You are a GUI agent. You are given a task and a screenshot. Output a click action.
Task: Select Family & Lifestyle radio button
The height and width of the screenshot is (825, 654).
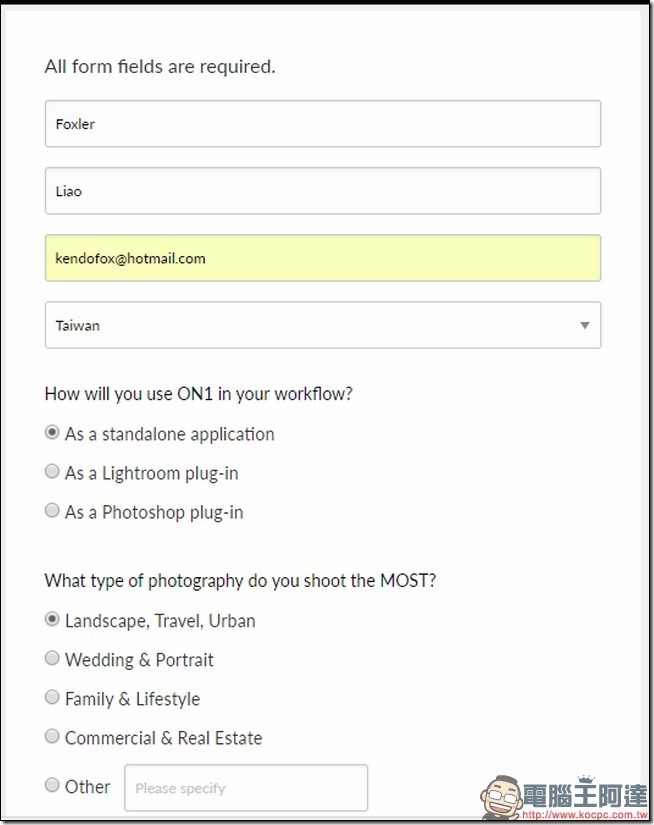(x=52, y=697)
